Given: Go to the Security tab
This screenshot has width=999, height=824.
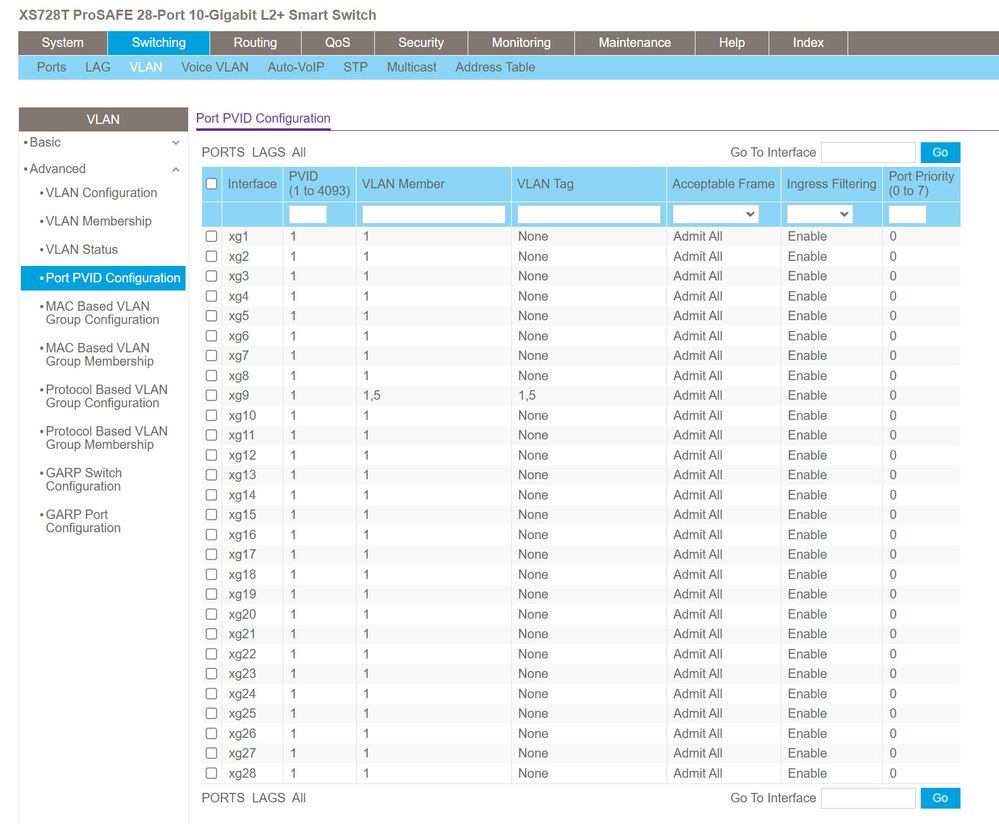Looking at the screenshot, I should (x=420, y=43).
